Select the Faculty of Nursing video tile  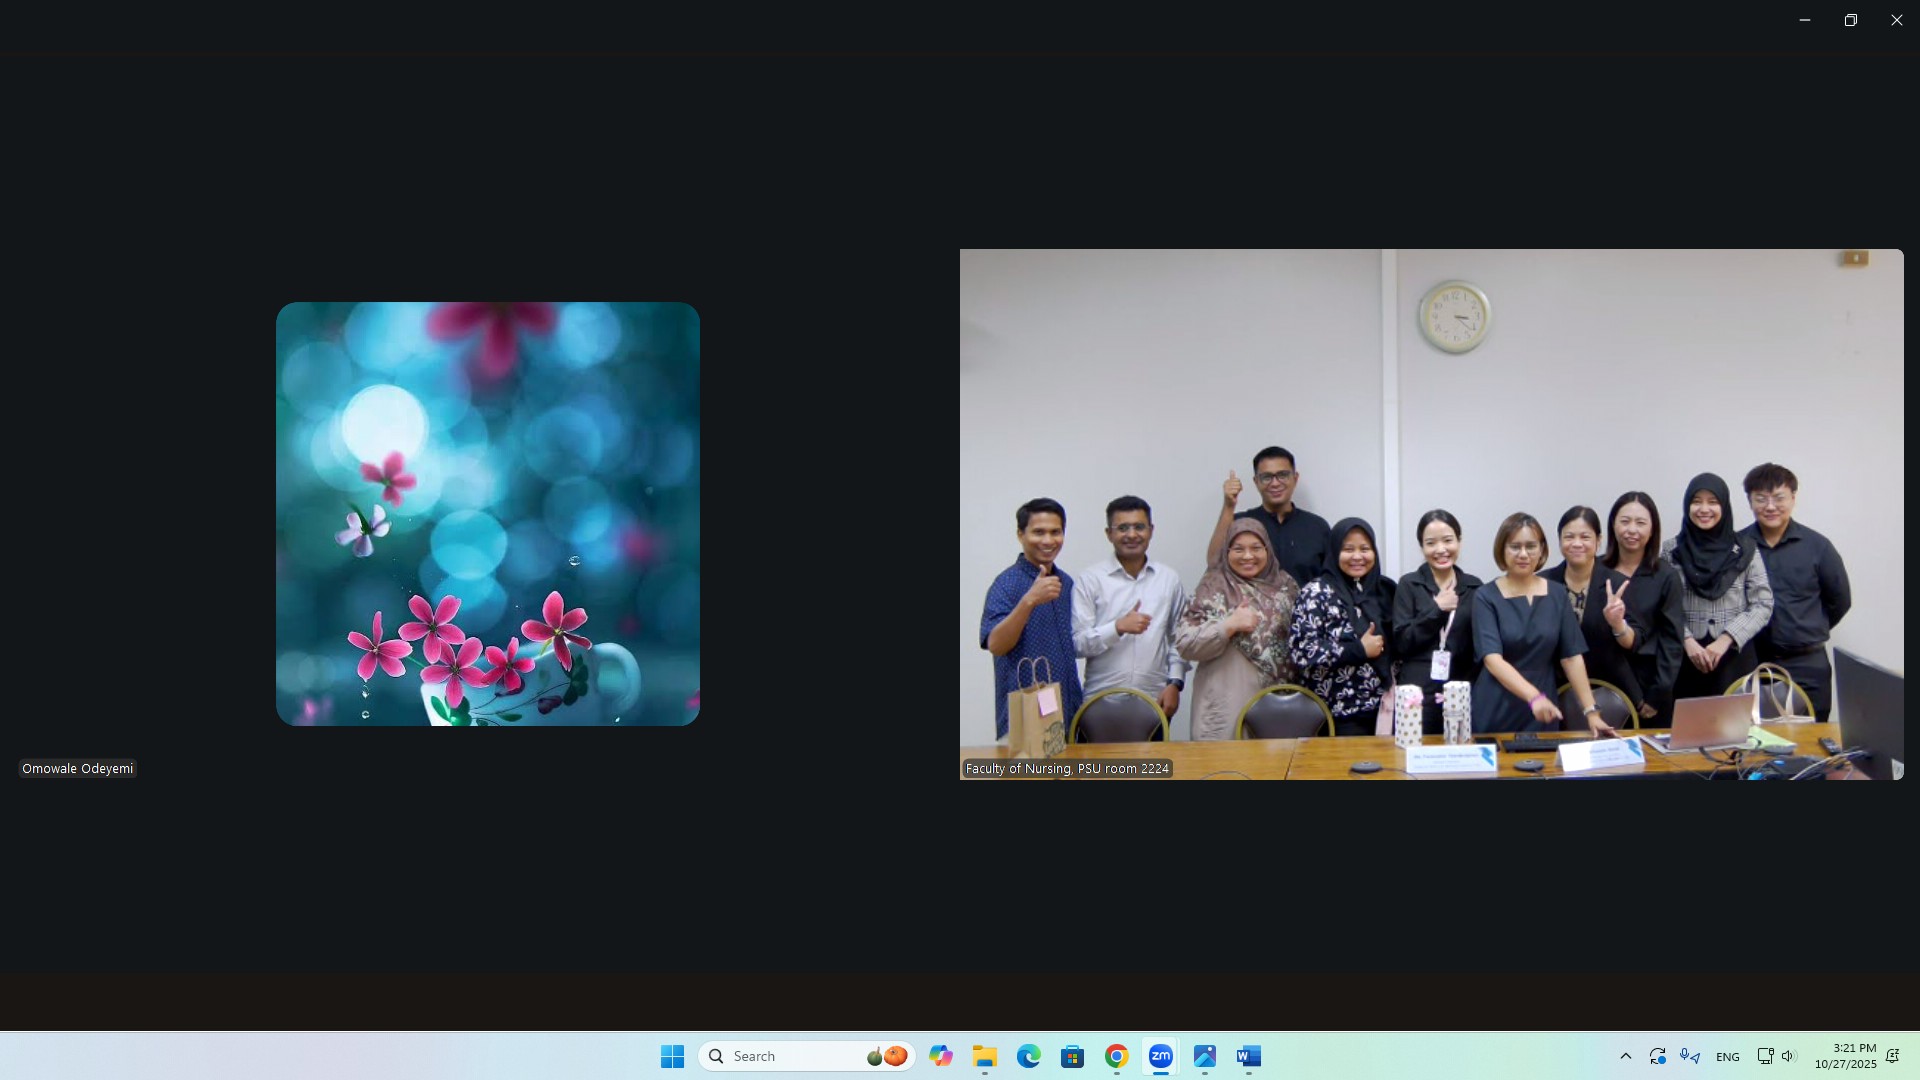pyautogui.click(x=1431, y=514)
